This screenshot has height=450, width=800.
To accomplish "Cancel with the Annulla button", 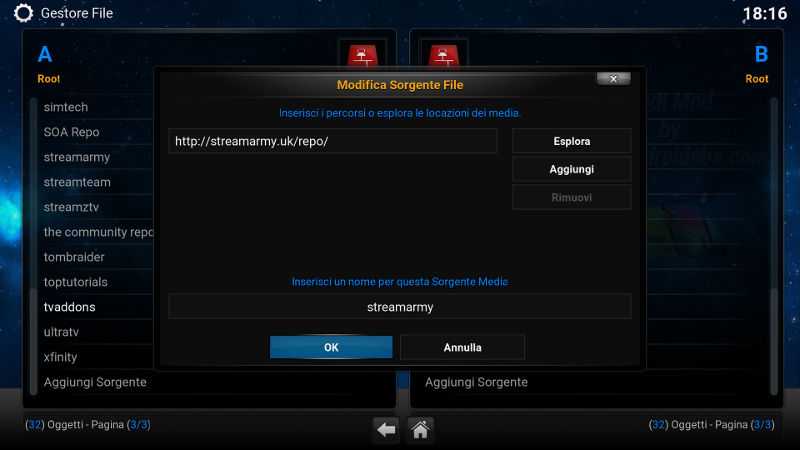I will tap(462, 347).
